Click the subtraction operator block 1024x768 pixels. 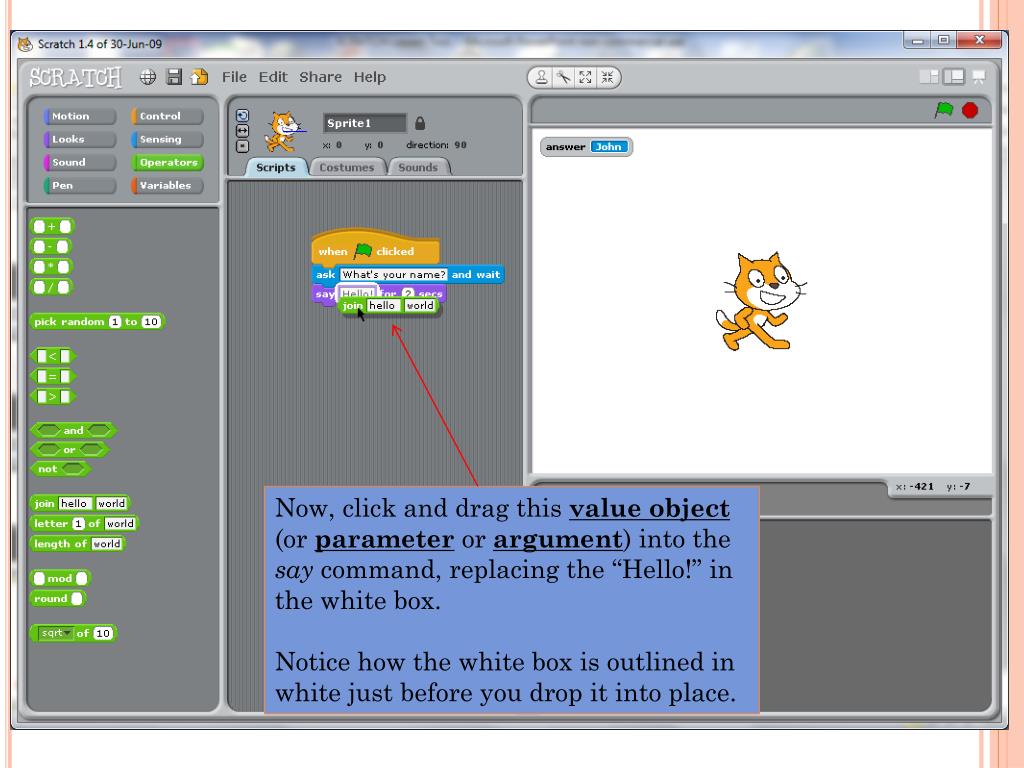(x=51, y=247)
